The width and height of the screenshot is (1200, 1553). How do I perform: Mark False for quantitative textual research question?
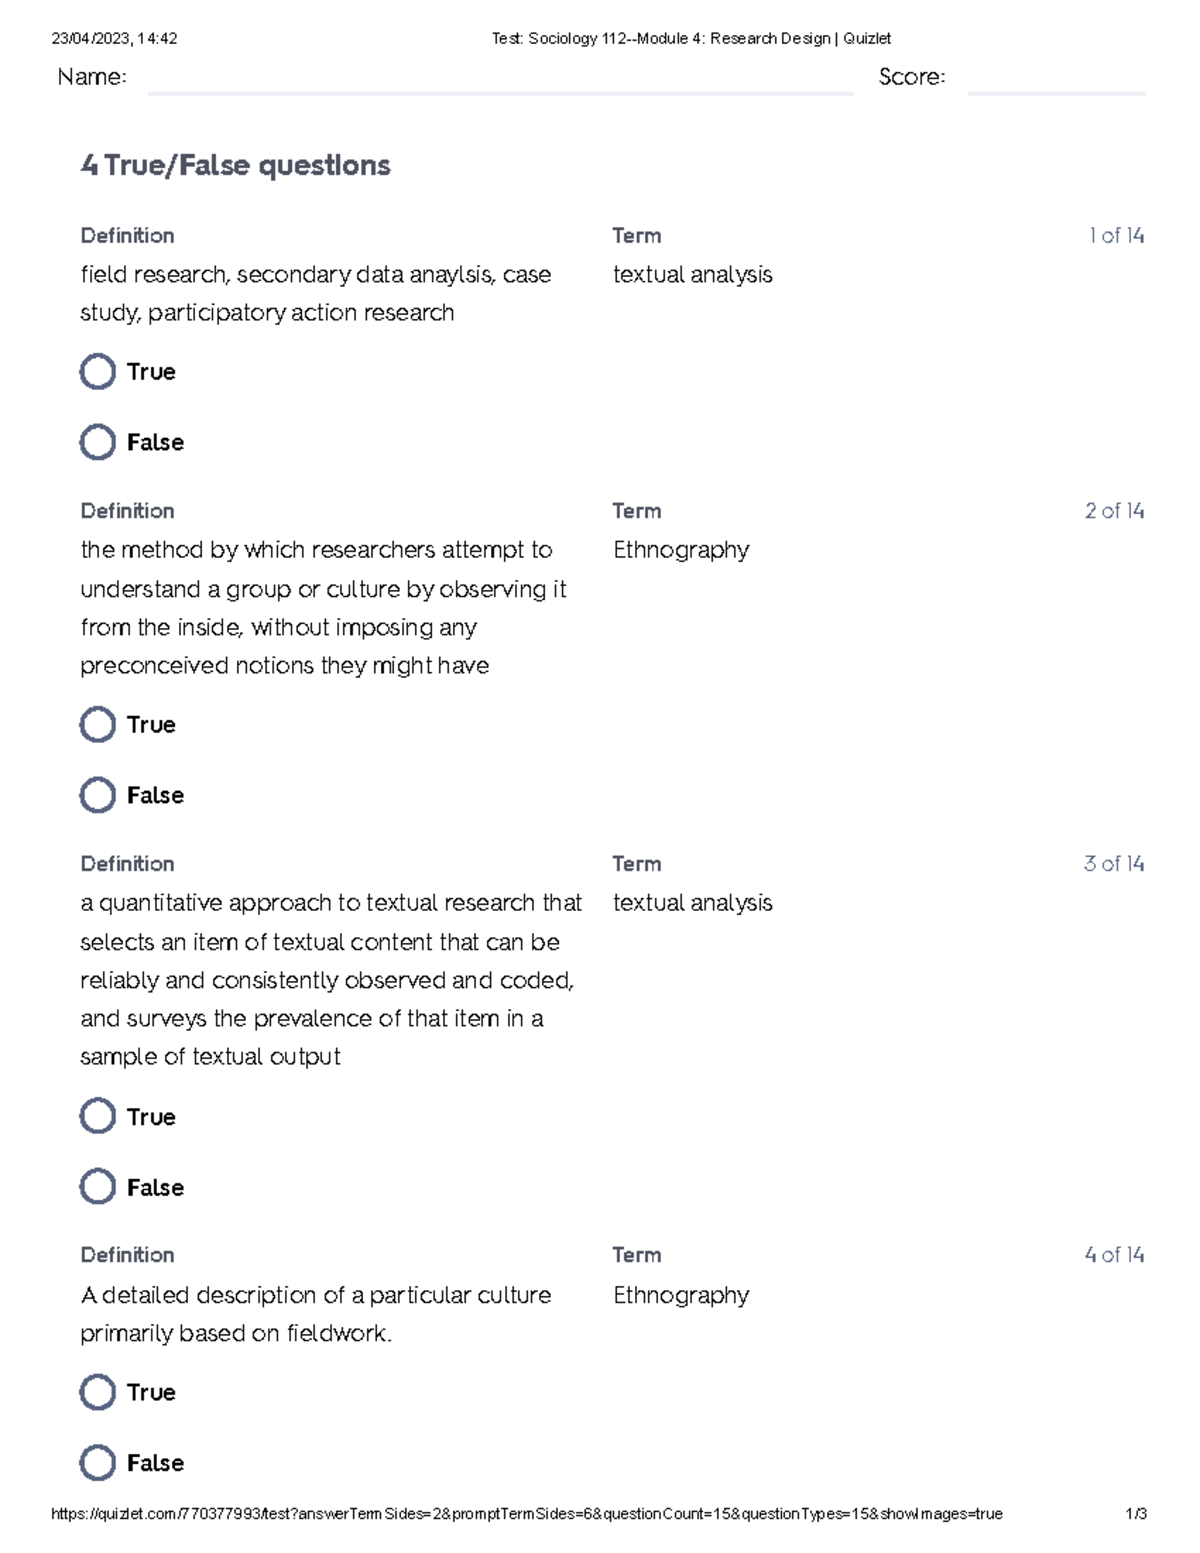click(98, 1187)
